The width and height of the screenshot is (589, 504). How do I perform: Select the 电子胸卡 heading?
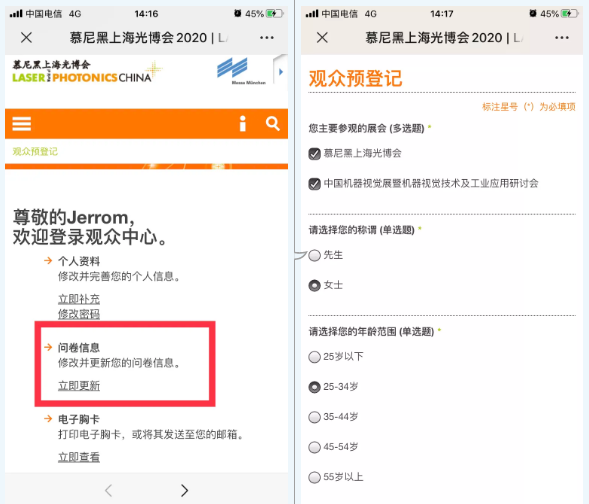(x=79, y=419)
